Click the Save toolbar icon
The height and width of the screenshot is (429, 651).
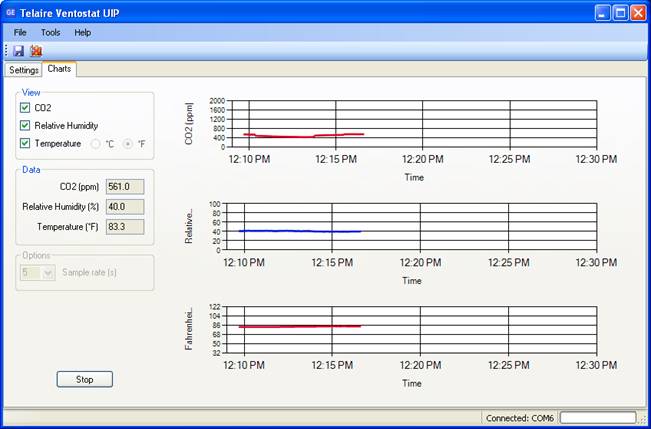(19, 51)
